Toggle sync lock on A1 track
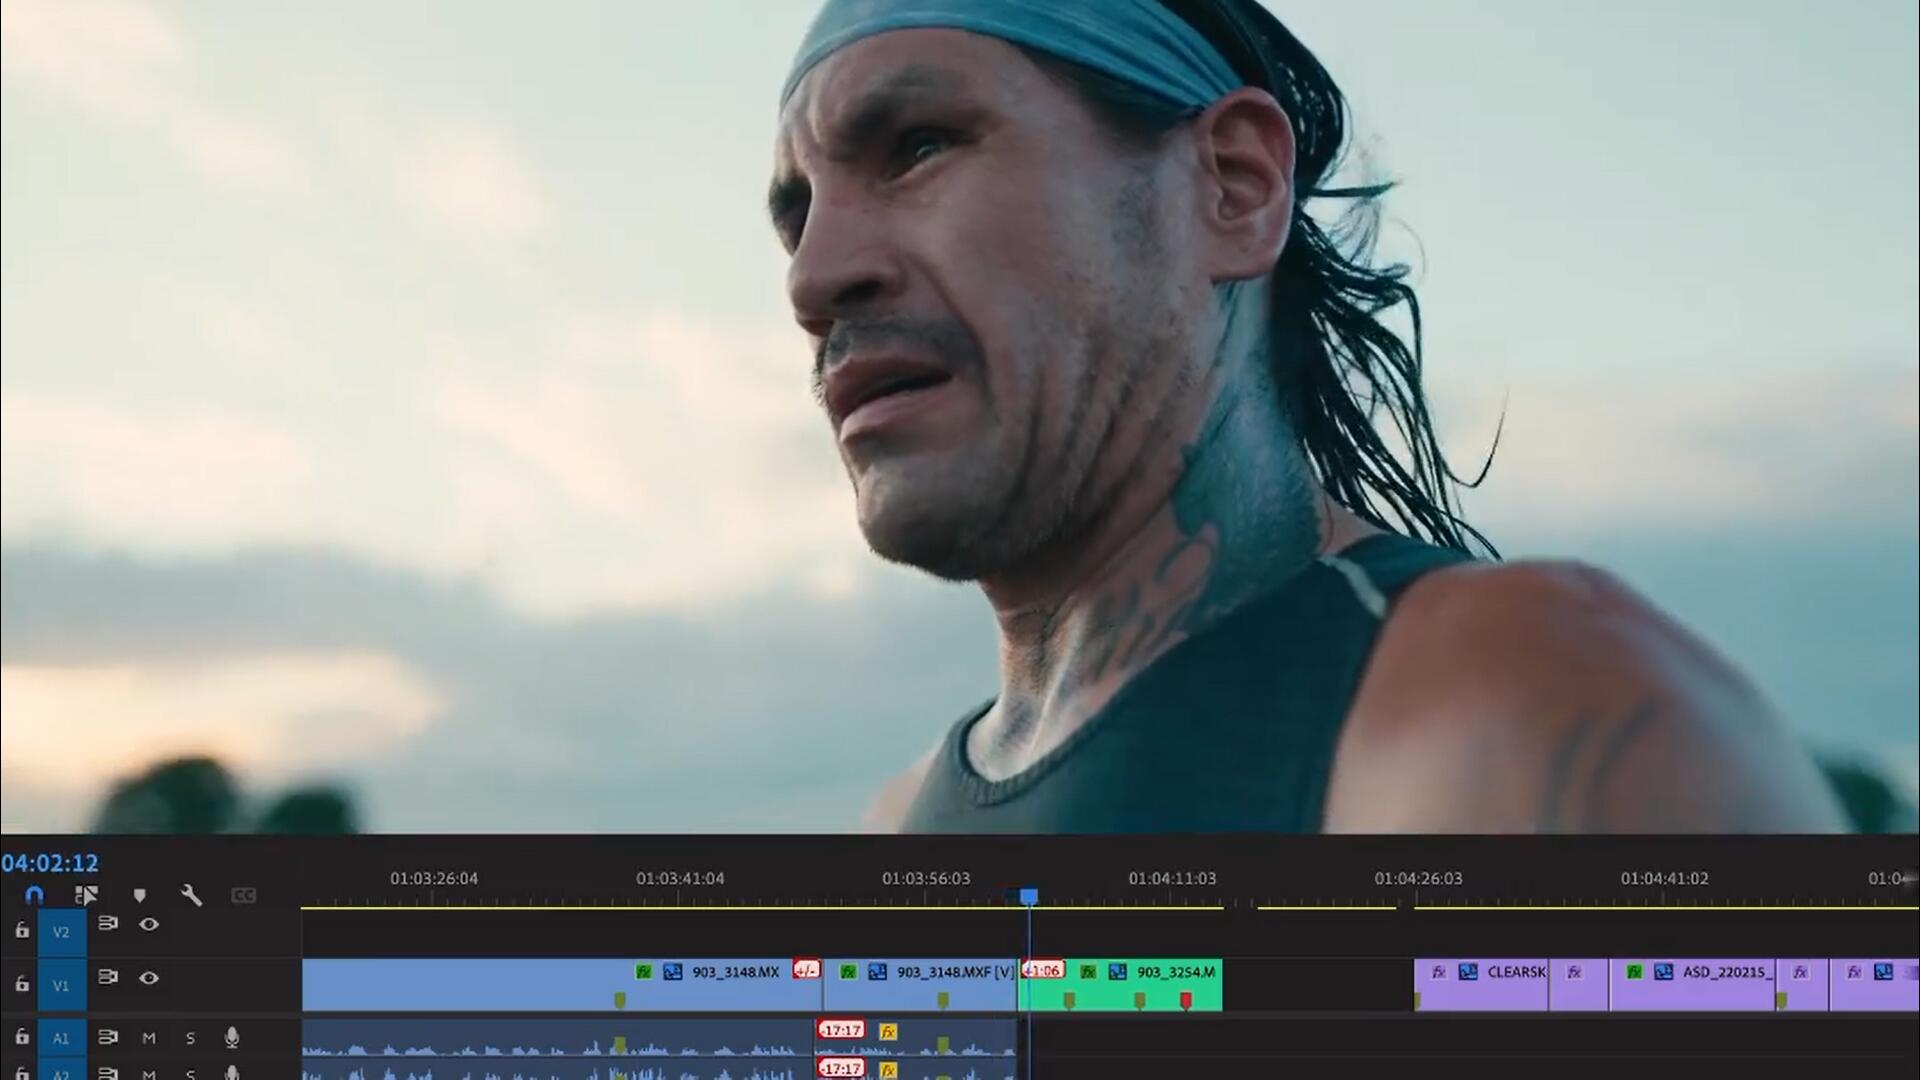This screenshot has height=1080, width=1920. (108, 1037)
